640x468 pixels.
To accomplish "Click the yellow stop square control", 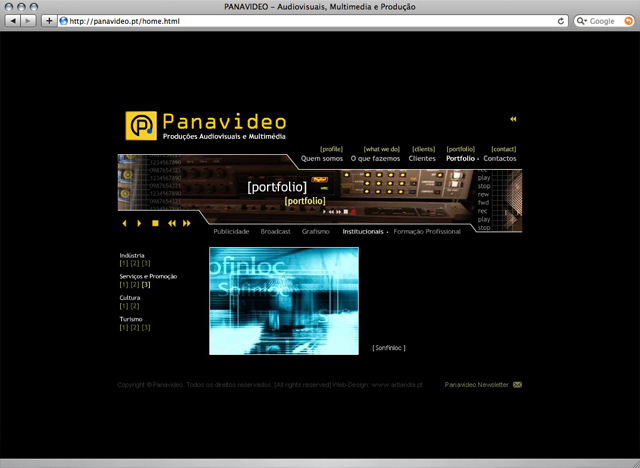I will pos(155,223).
